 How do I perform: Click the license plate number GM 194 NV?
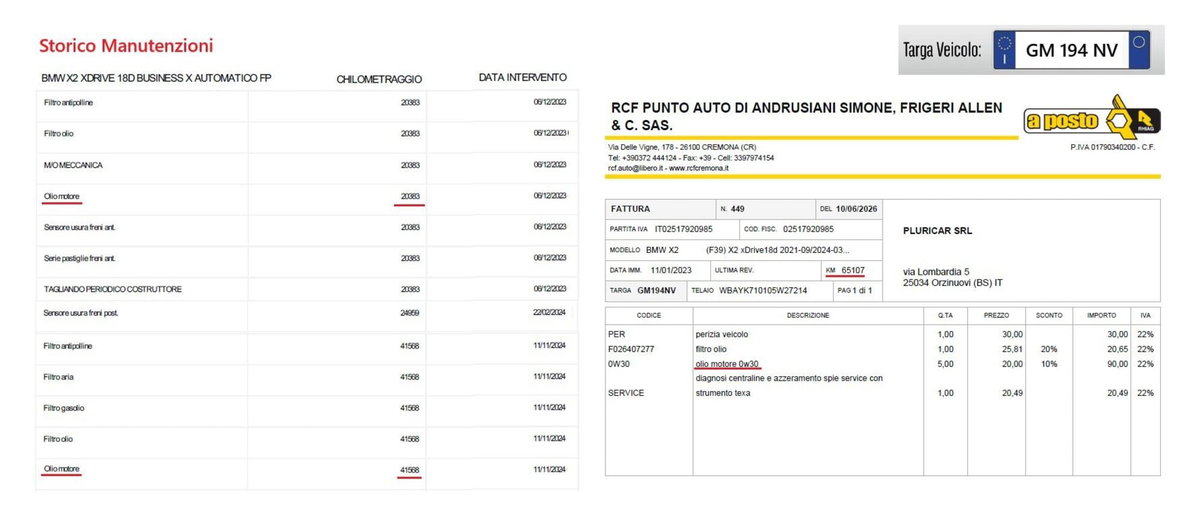click(1072, 51)
